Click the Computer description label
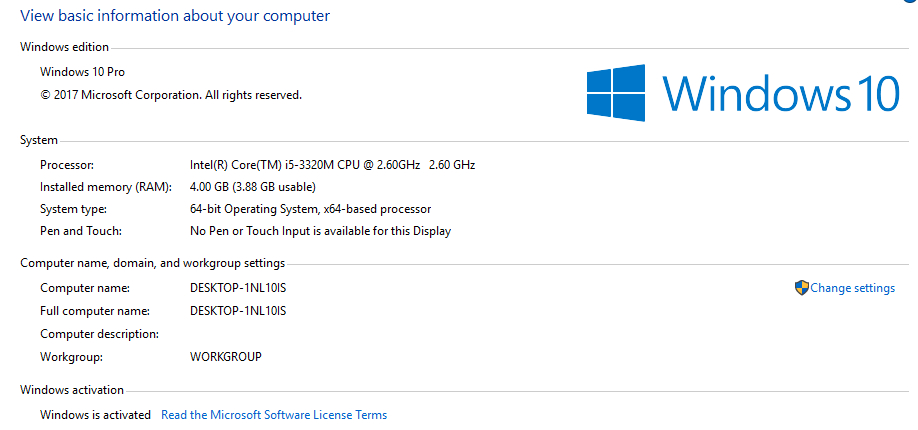 [x=100, y=334]
